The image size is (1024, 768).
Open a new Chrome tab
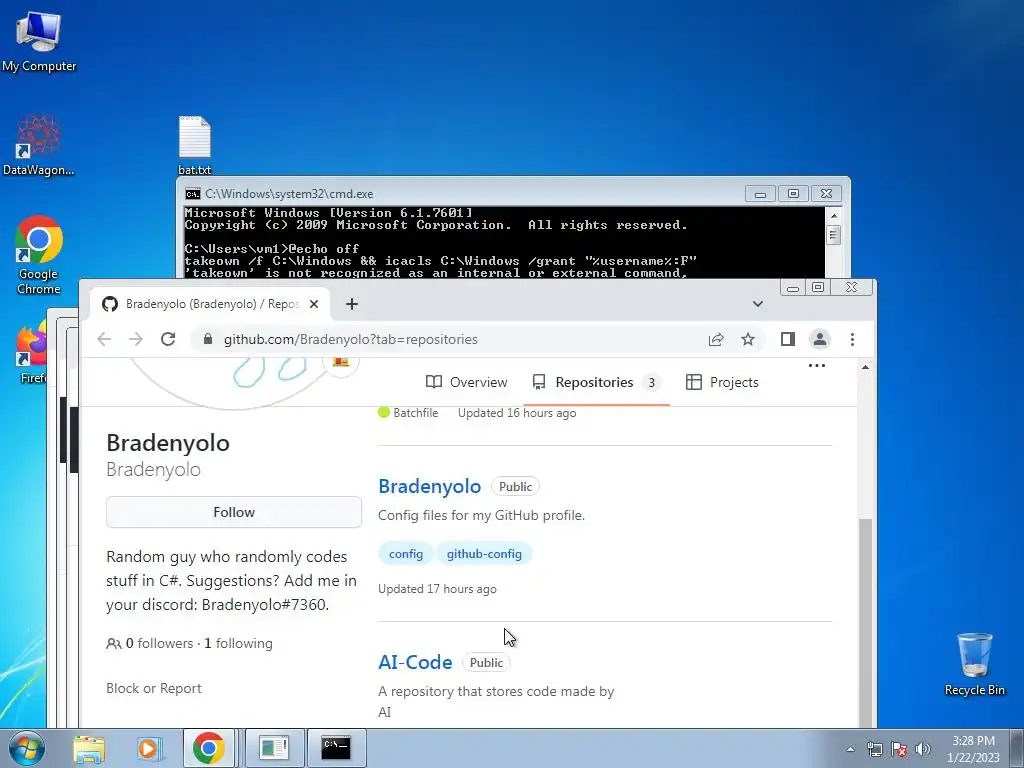(x=351, y=304)
